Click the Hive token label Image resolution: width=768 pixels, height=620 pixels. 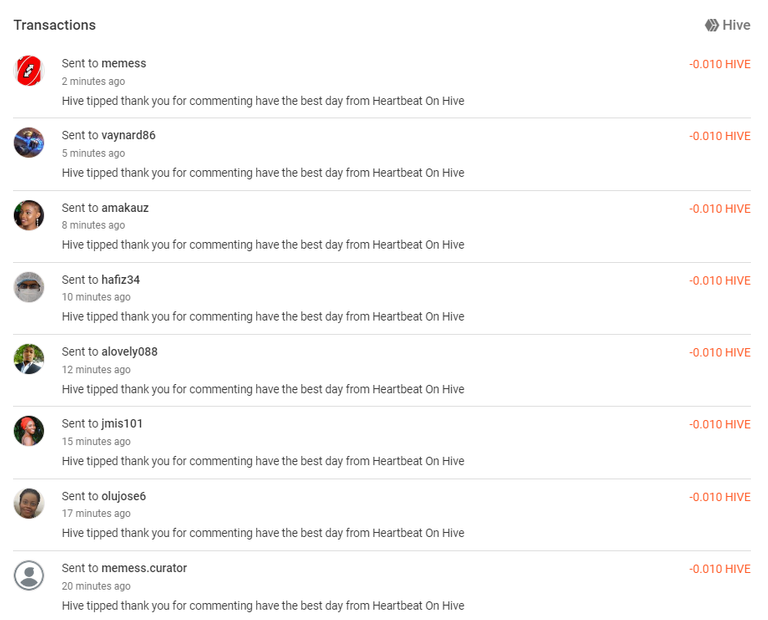pos(736,25)
